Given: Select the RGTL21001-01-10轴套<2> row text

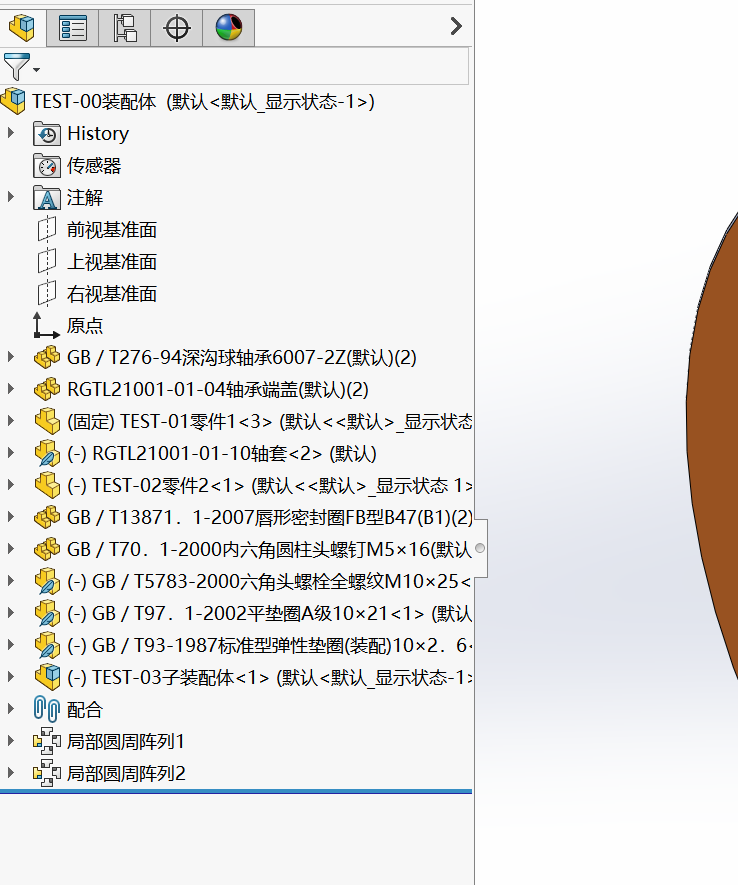Looking at the screenshot, I should click(x=222, y=454).
